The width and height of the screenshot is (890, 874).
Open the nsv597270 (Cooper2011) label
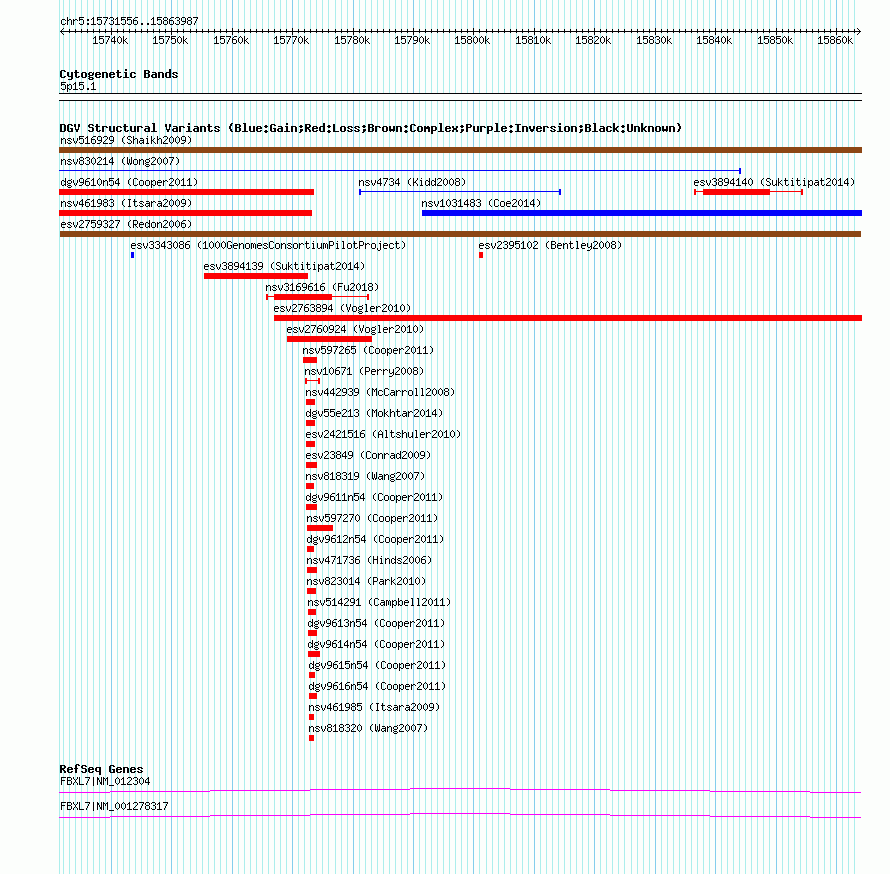tap(372, 518)
